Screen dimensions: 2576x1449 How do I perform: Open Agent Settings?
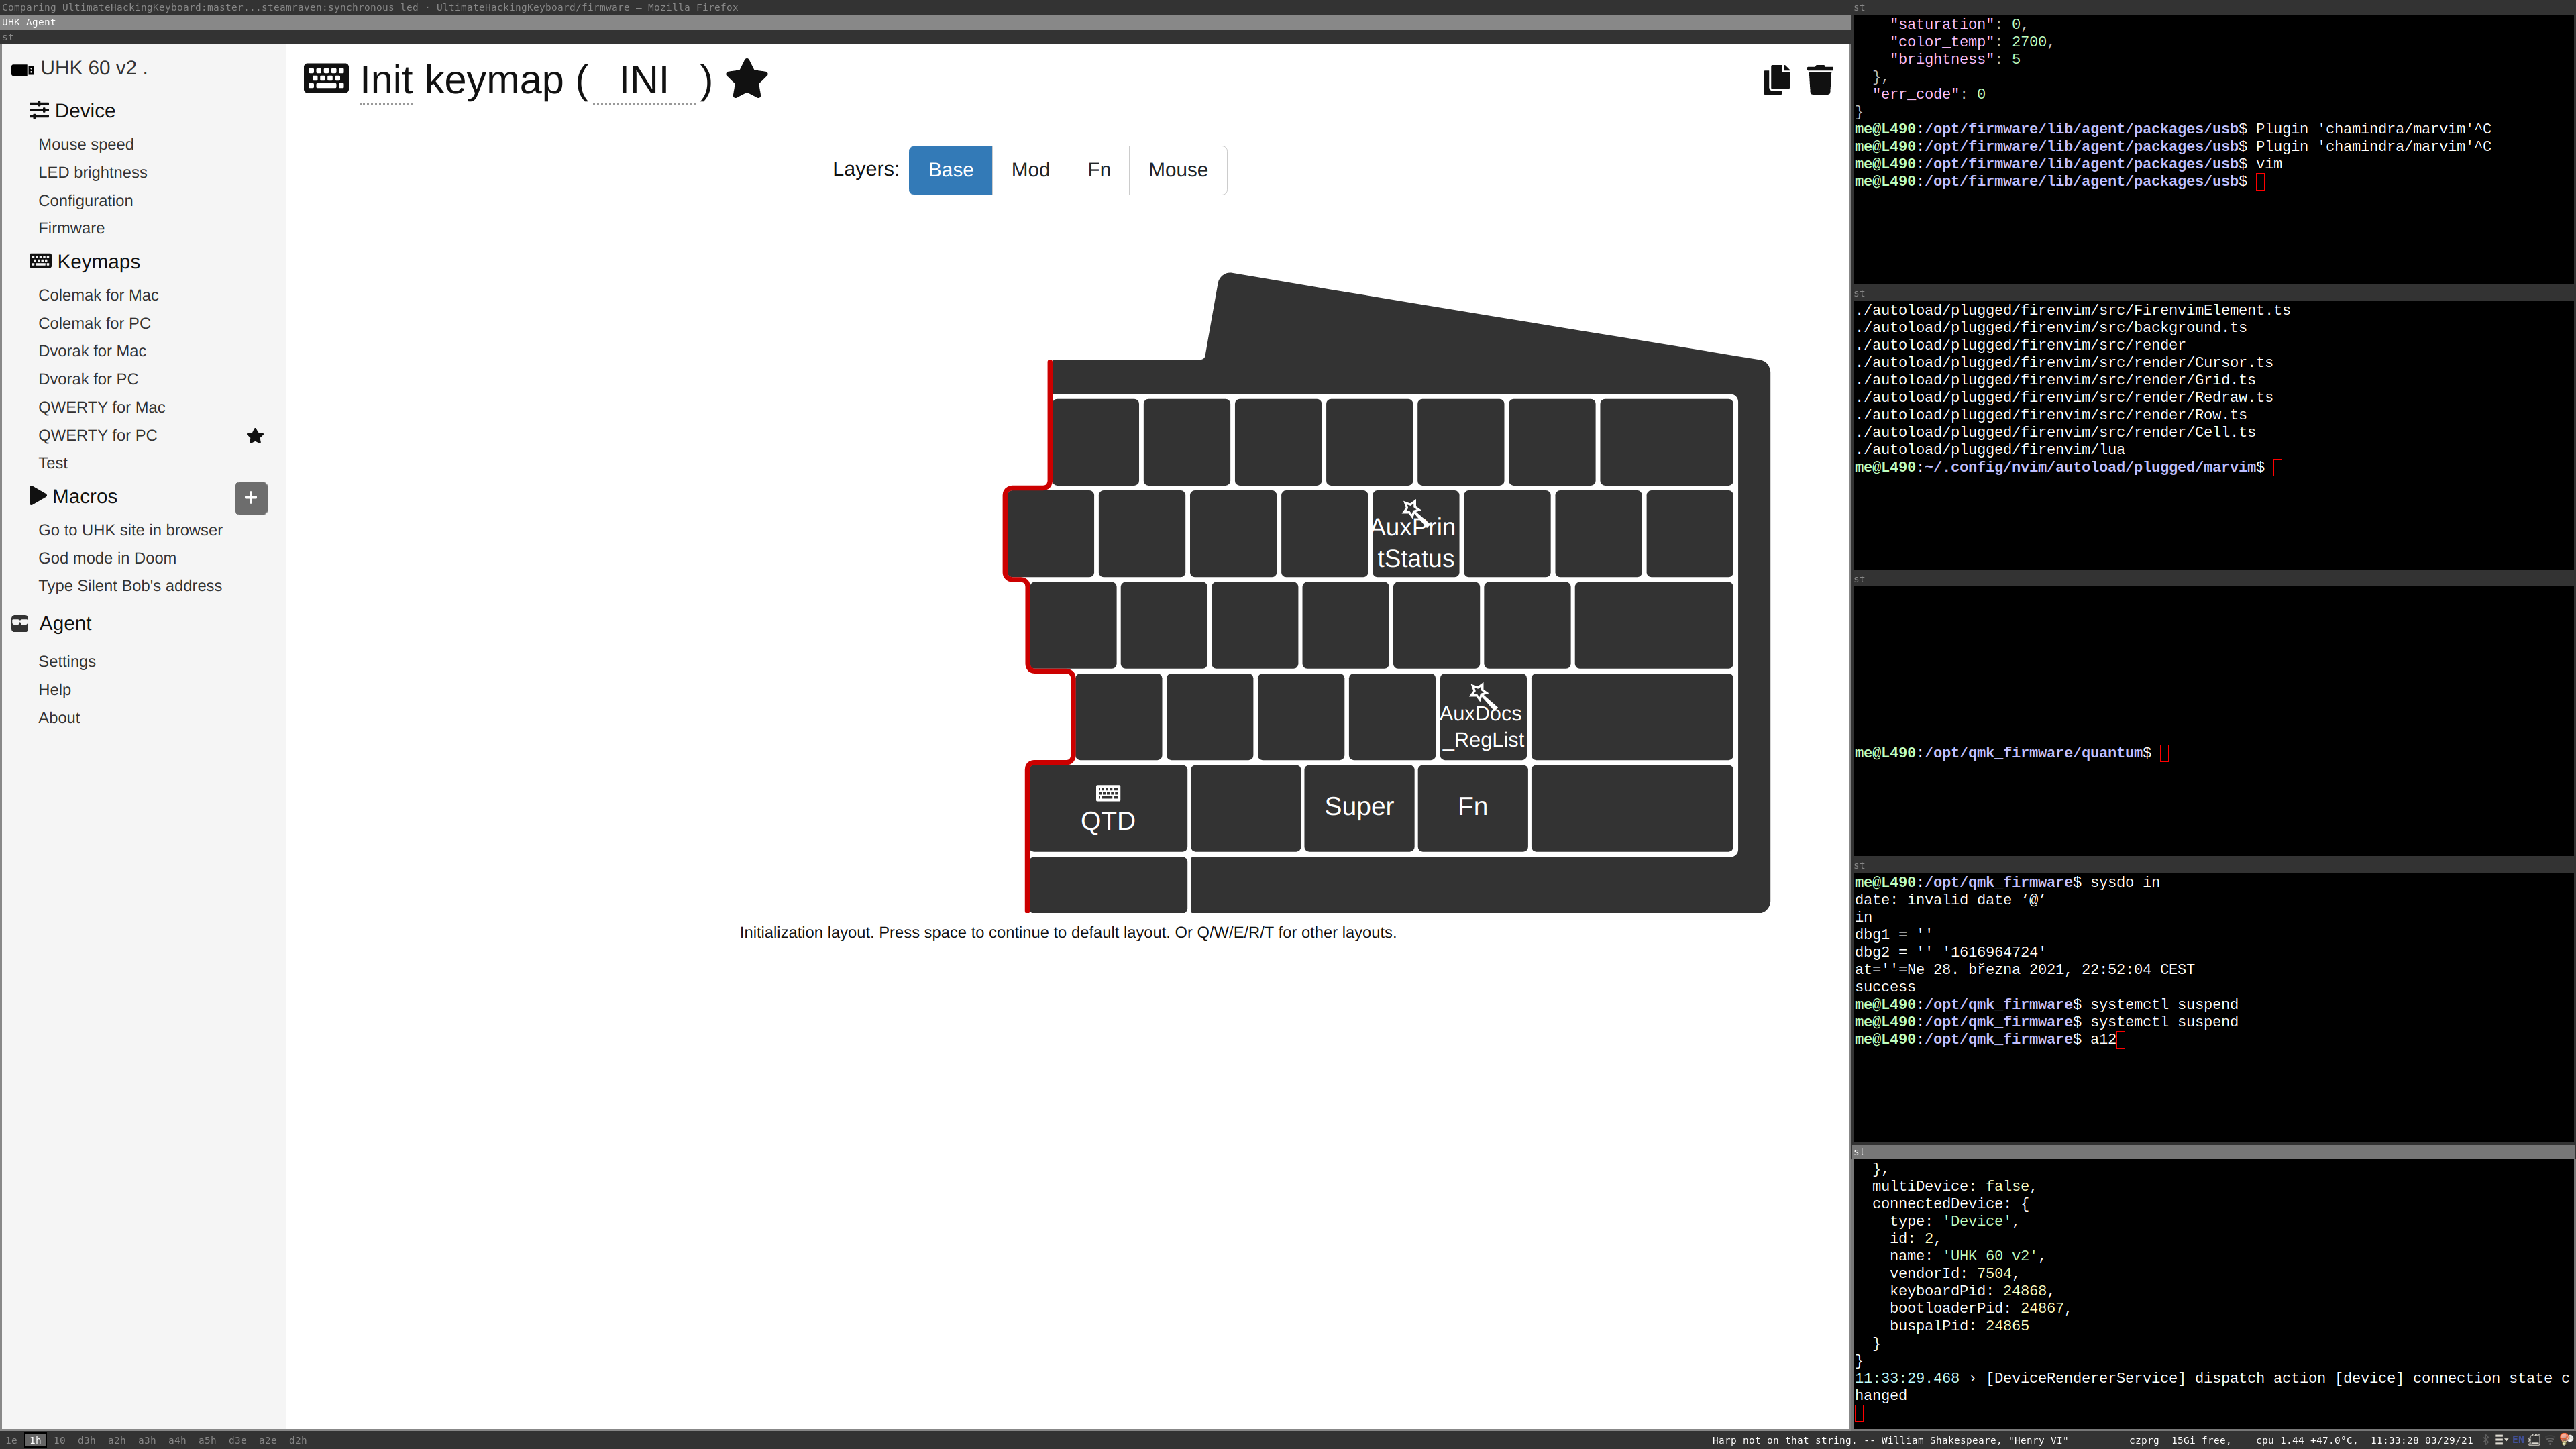66,661
